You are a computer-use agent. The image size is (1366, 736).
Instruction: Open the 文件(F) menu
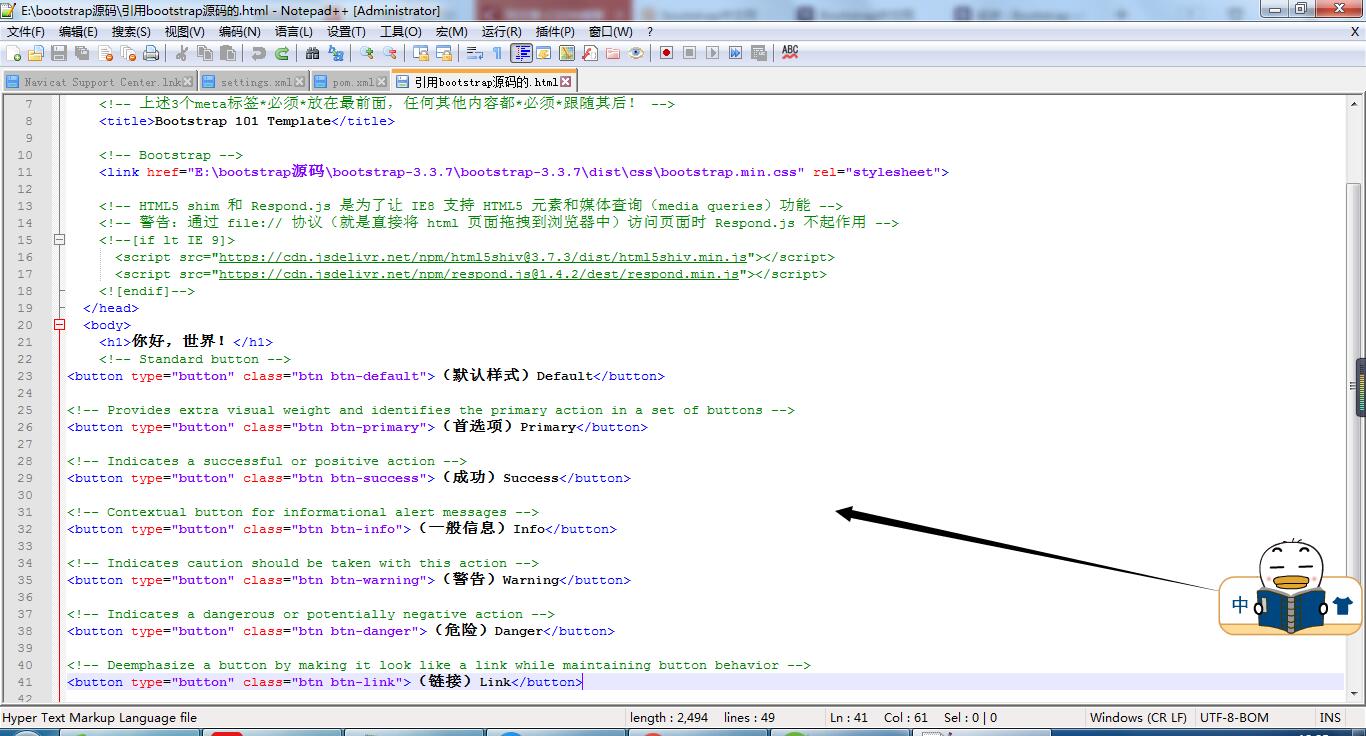26,32
